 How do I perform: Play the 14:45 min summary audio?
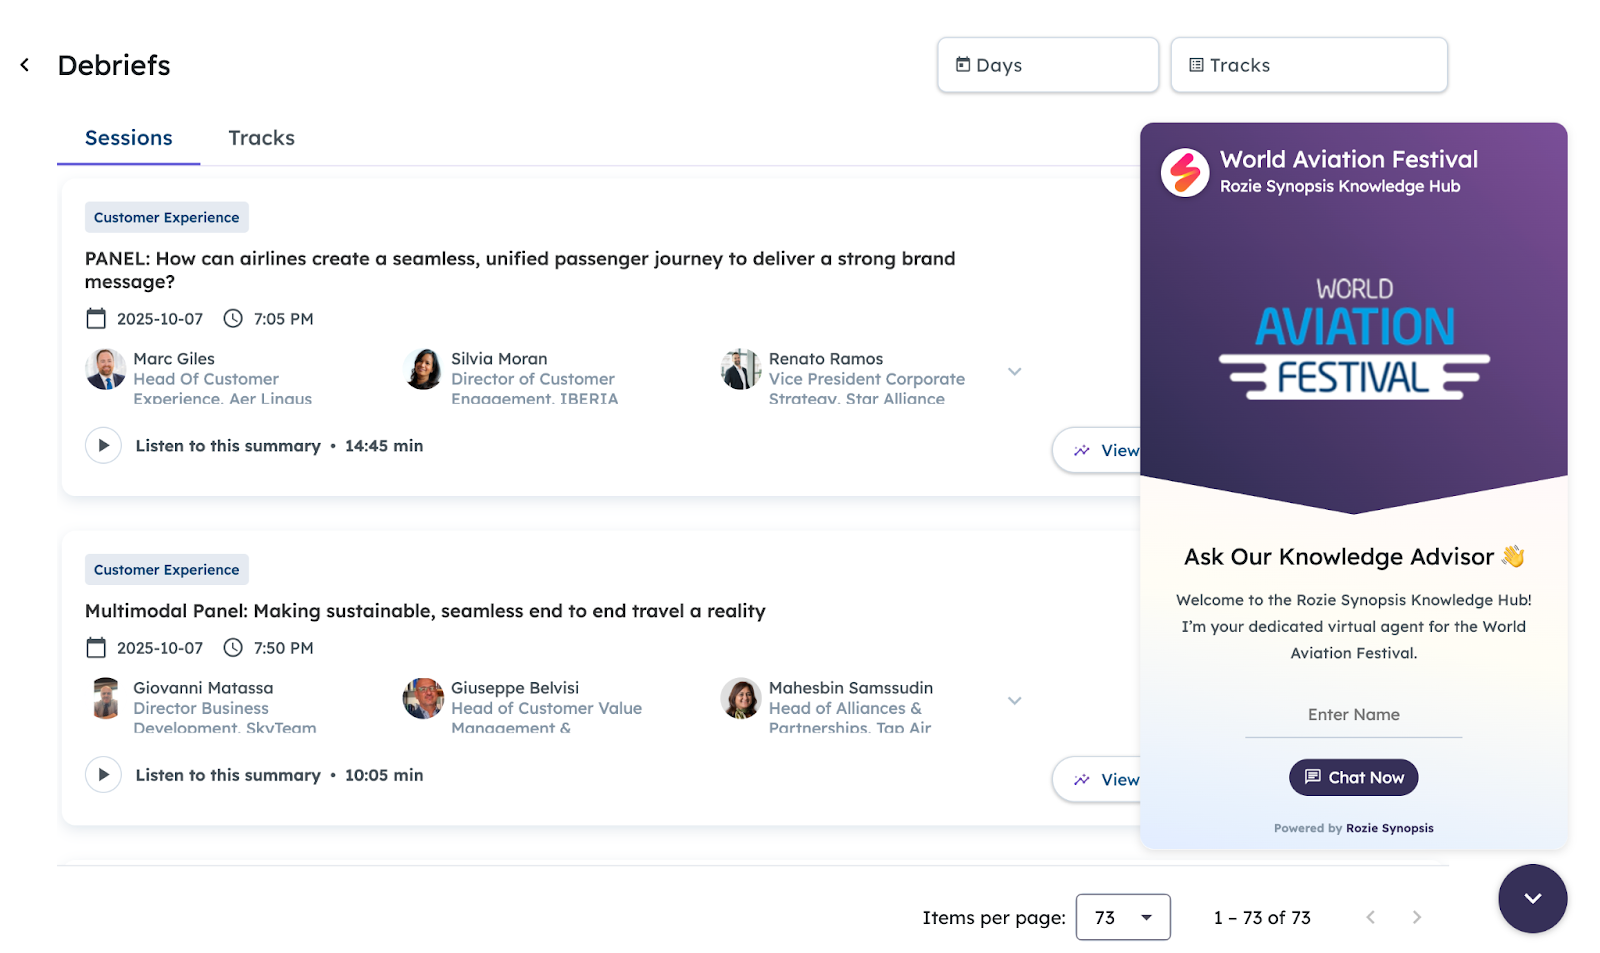tap(103, 446)
